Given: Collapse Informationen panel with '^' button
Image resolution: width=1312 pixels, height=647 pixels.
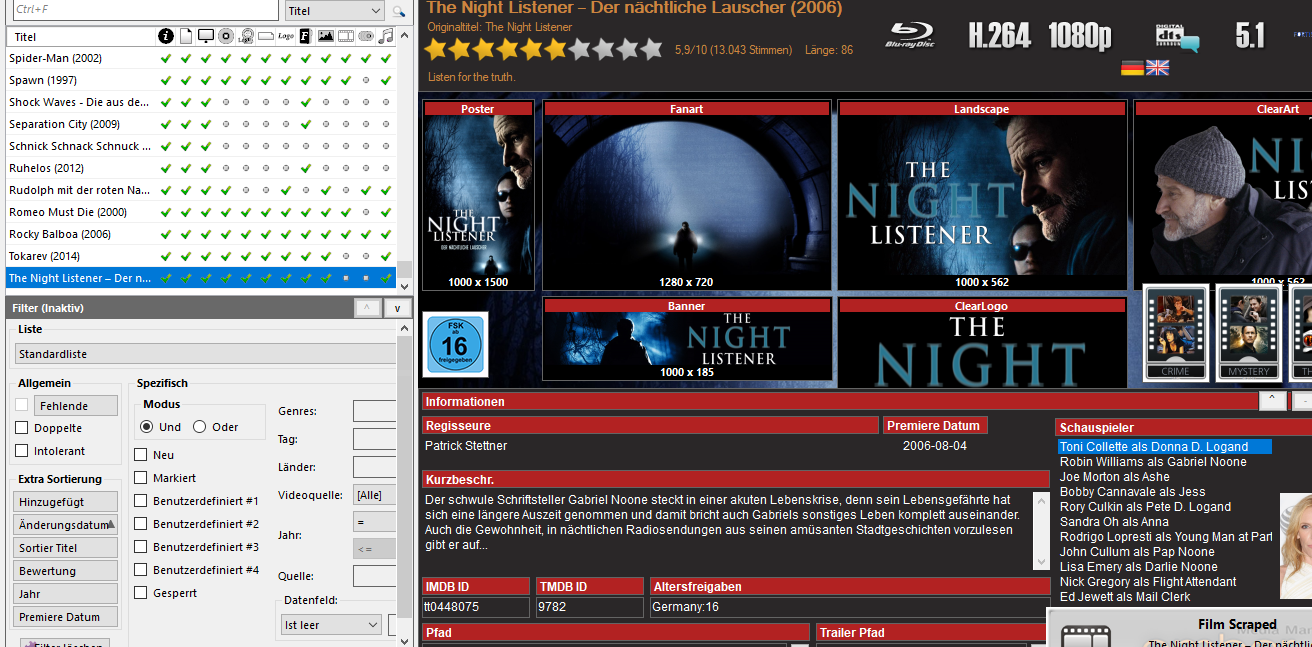Looking at the screenshot, I should [x=1272, y=401].
